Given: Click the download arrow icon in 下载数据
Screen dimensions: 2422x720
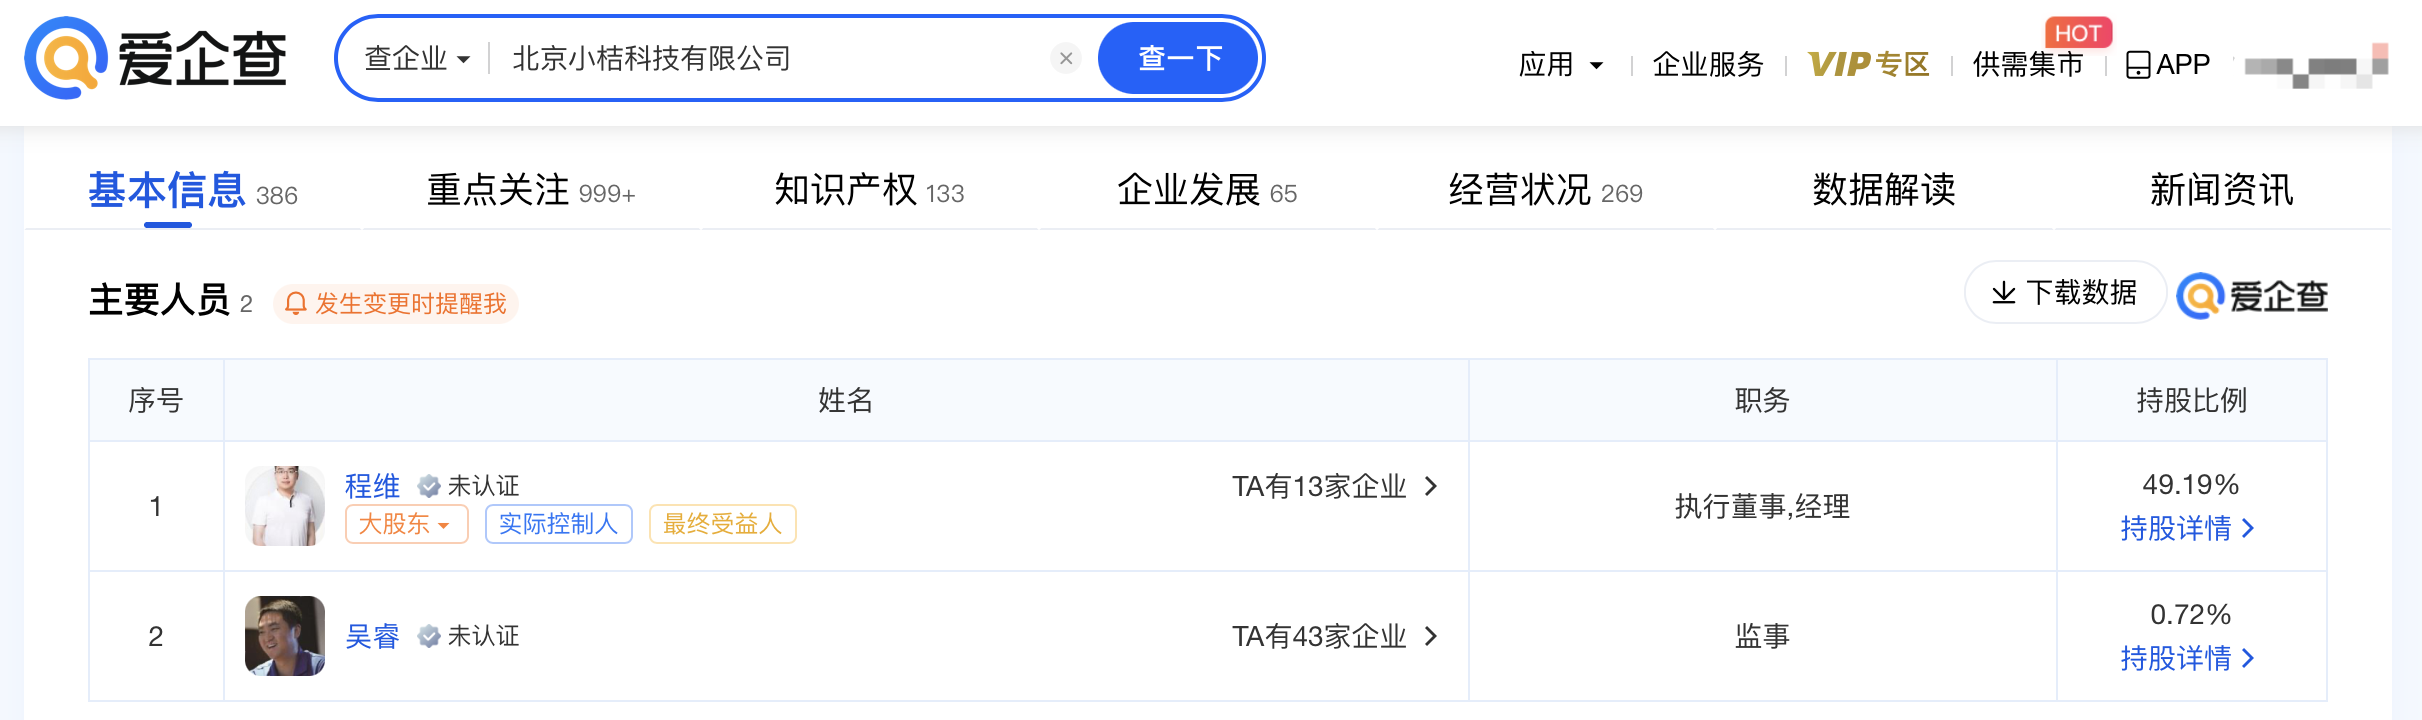Looking at the screenshot, I should pyautogui.click(x=2003, y=293).
